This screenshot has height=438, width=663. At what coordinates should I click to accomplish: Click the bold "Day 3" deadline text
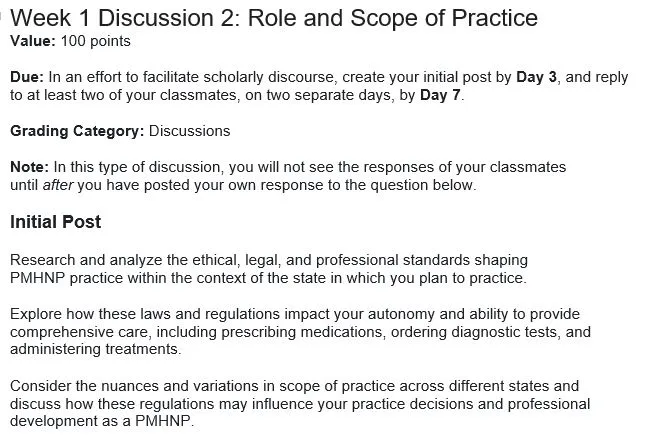point(536,78)
